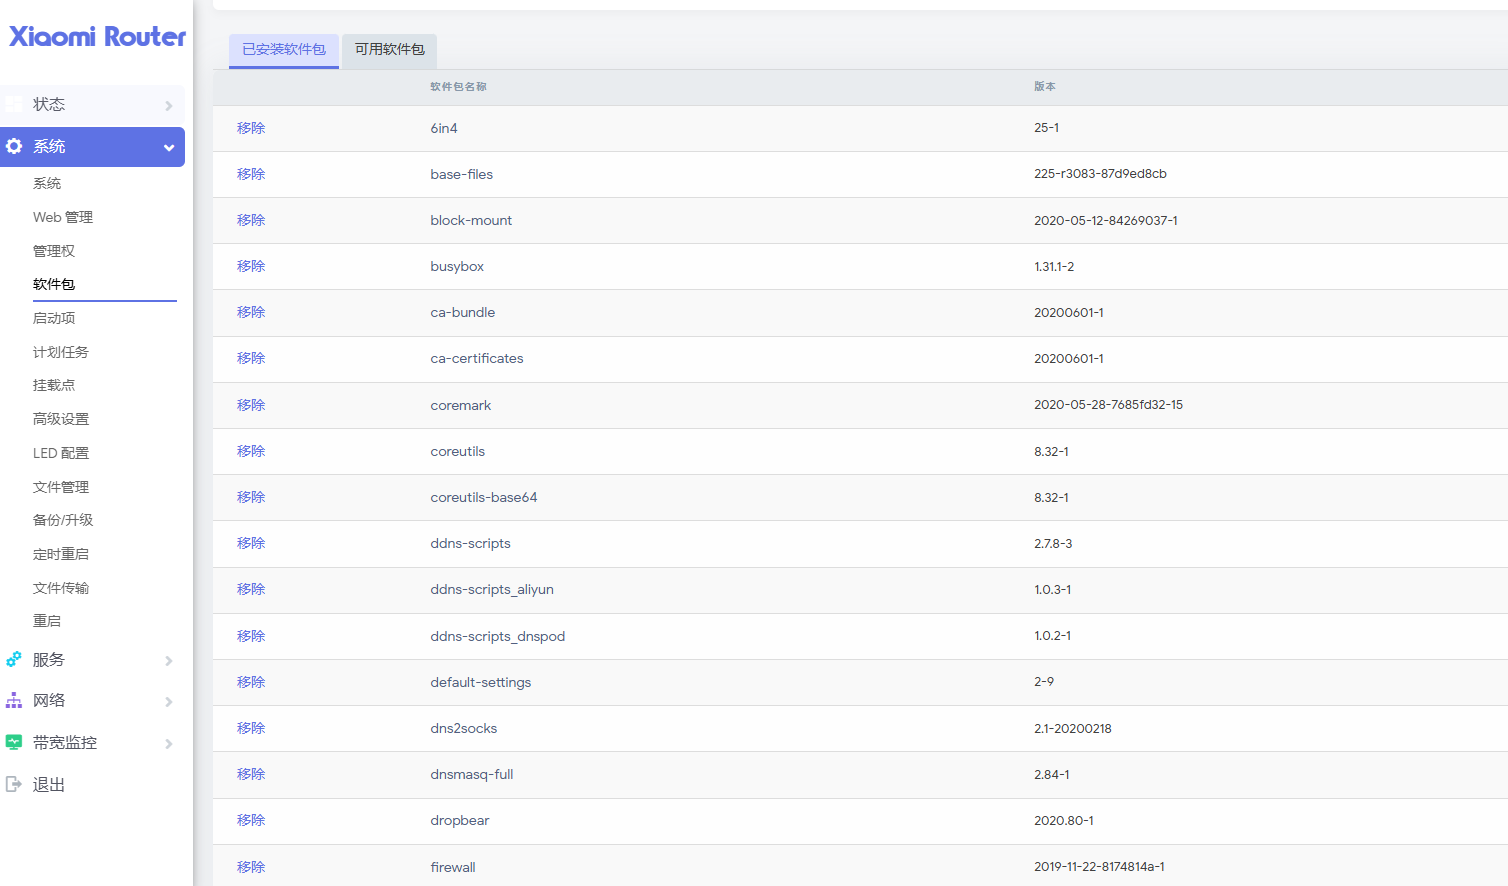Switch to the 可用软件包 tab

click(389, 50)
